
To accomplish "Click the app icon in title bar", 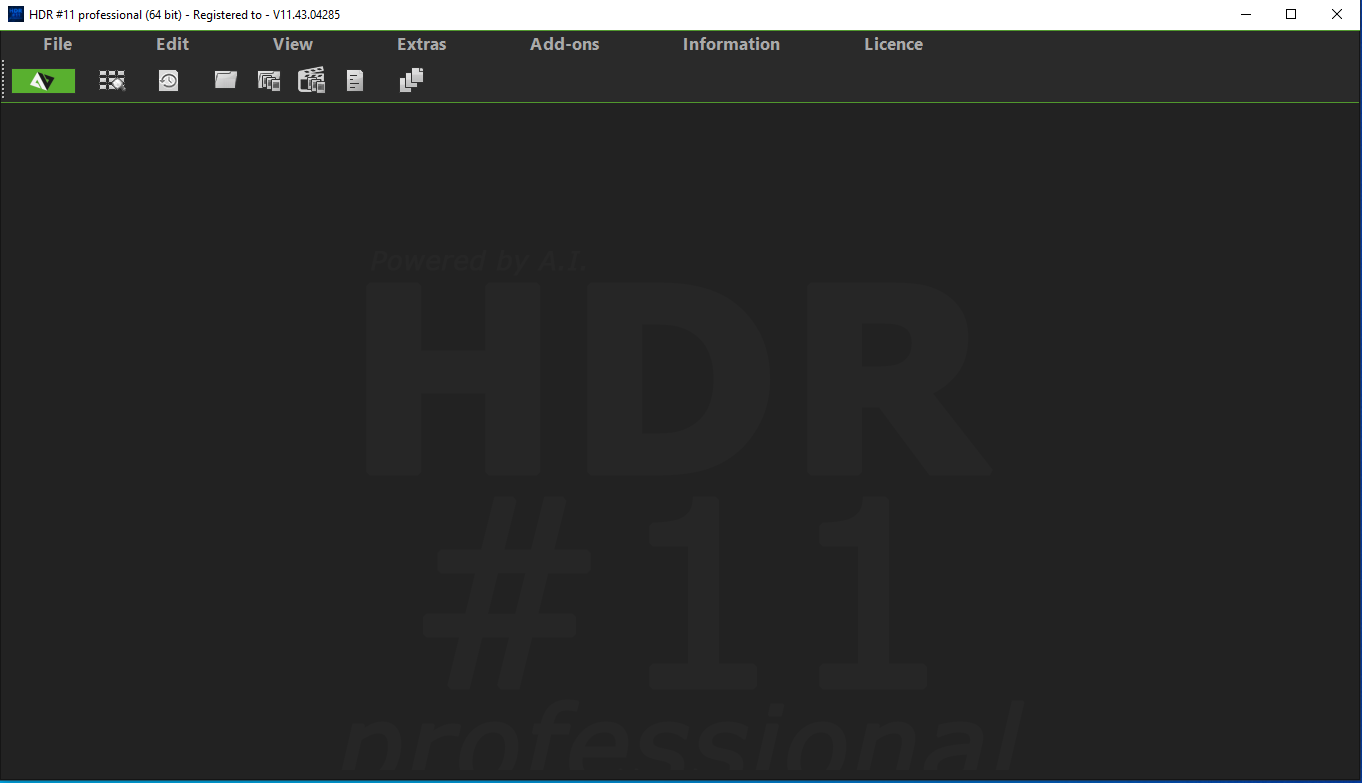I will pyautogui.click(x=15, y=14).
